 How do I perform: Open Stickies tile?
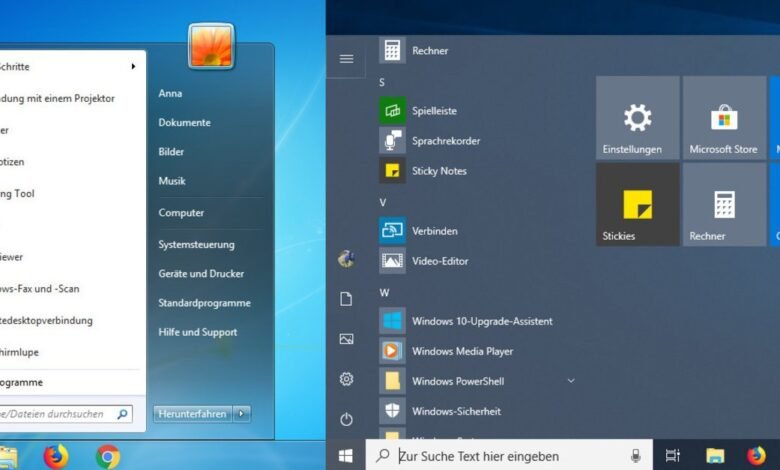(638, 204)
